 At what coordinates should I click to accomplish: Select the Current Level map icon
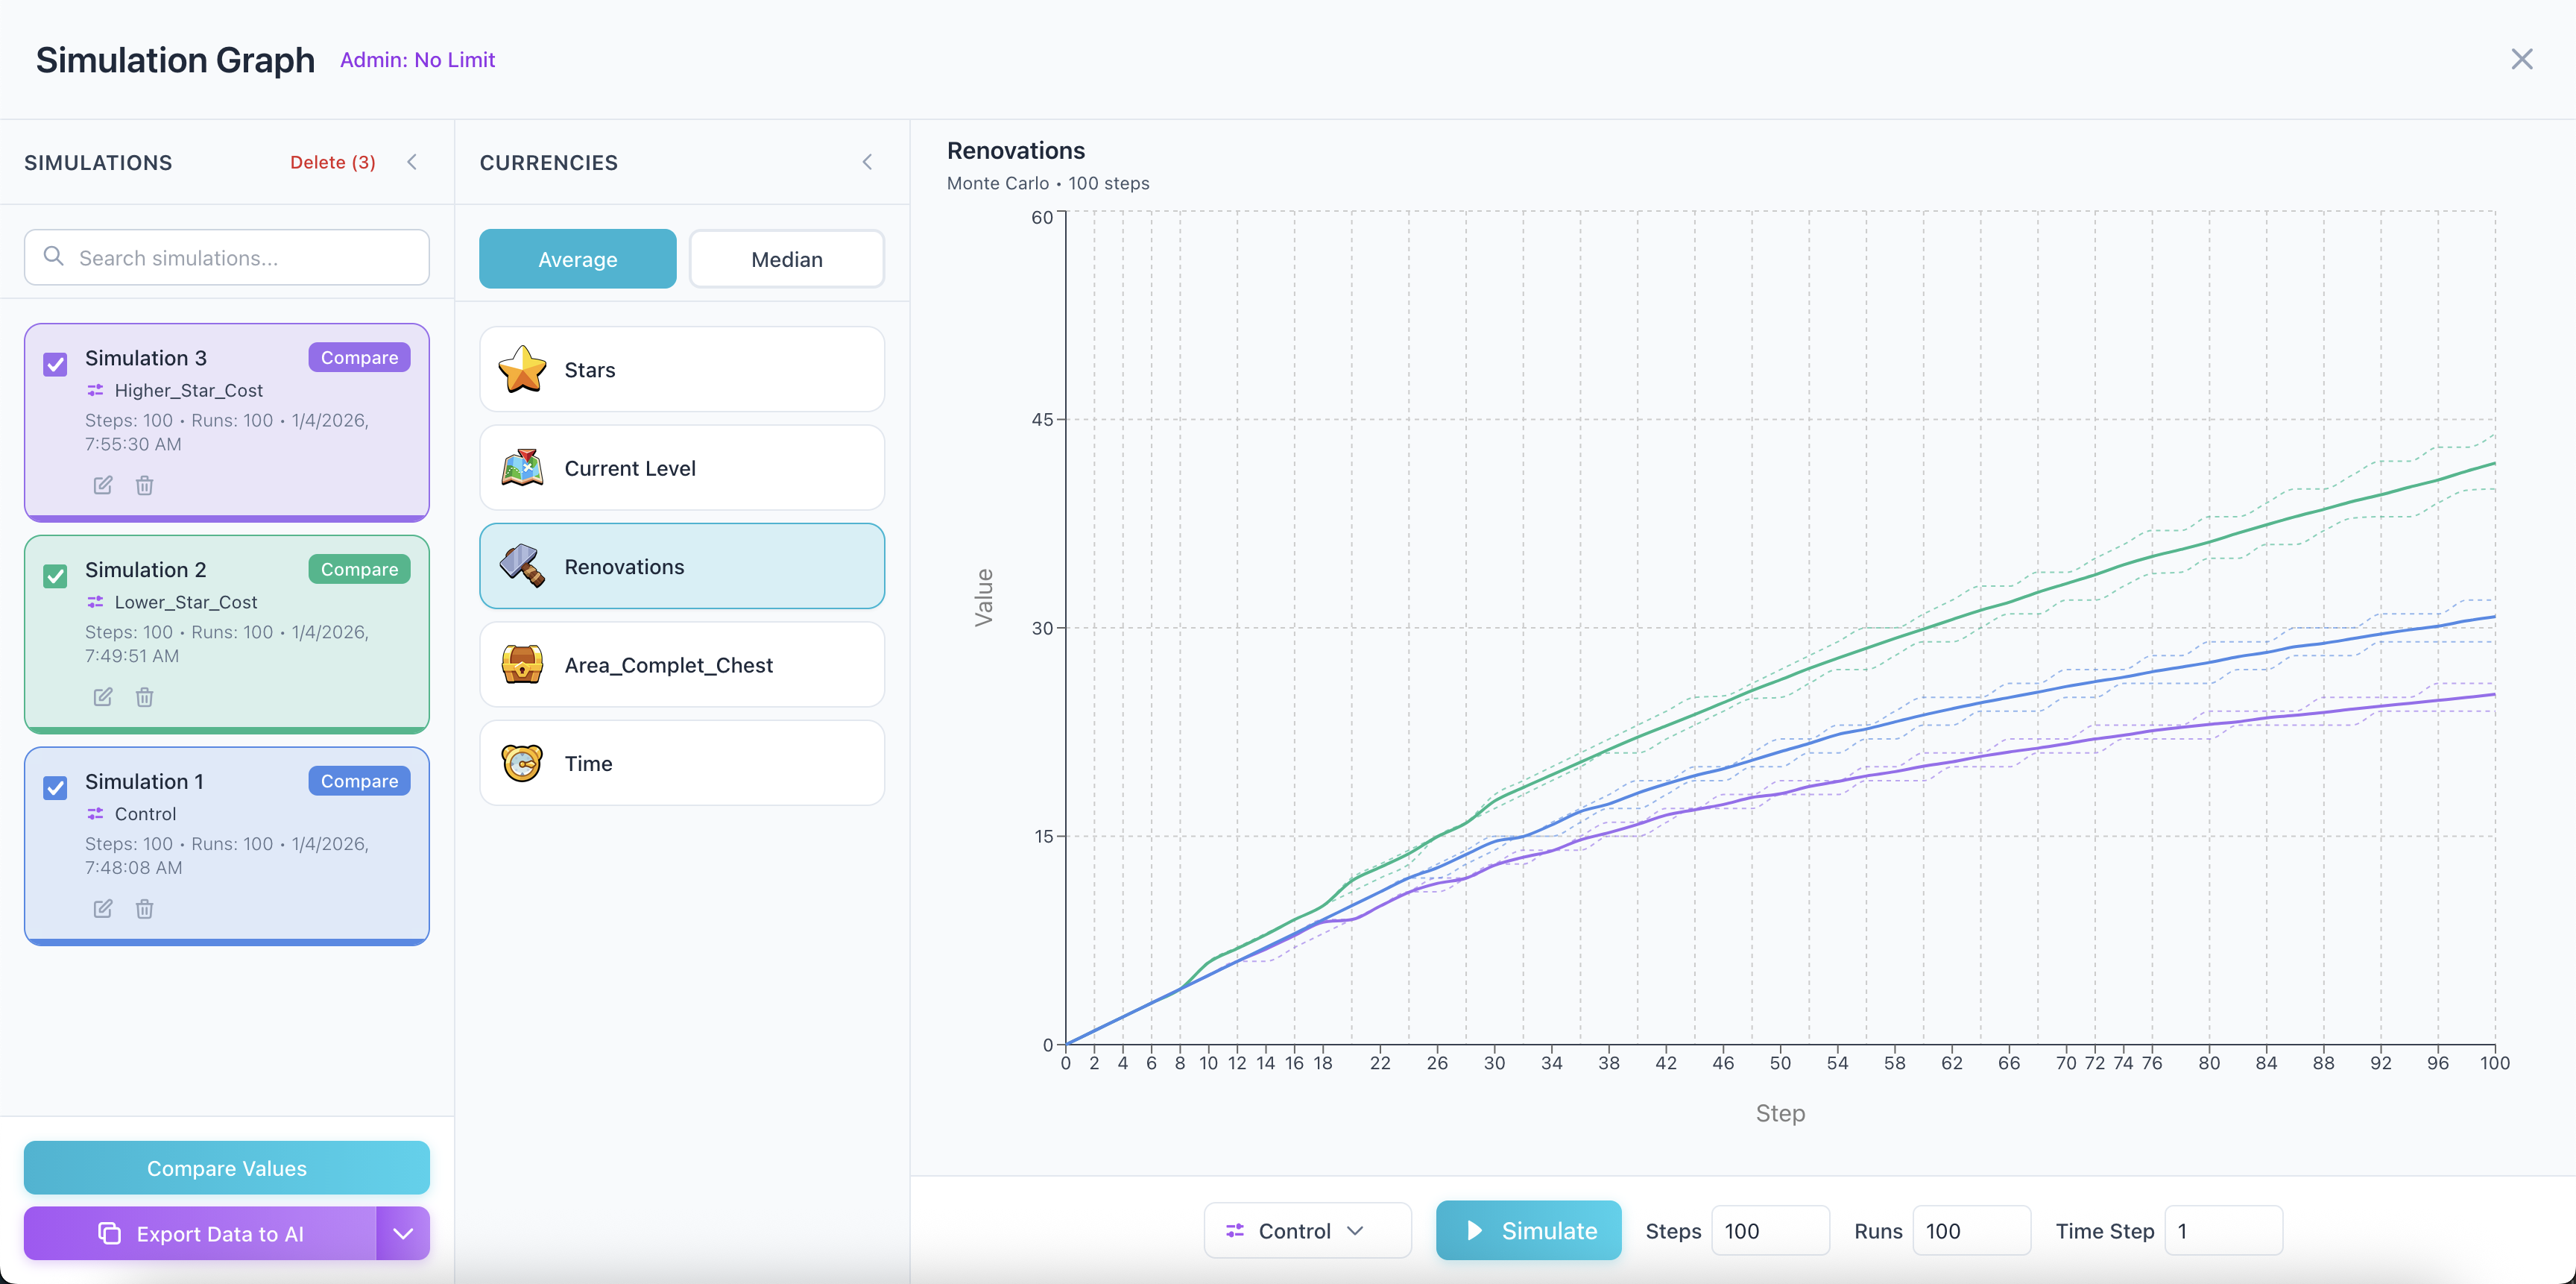[522, 468]
